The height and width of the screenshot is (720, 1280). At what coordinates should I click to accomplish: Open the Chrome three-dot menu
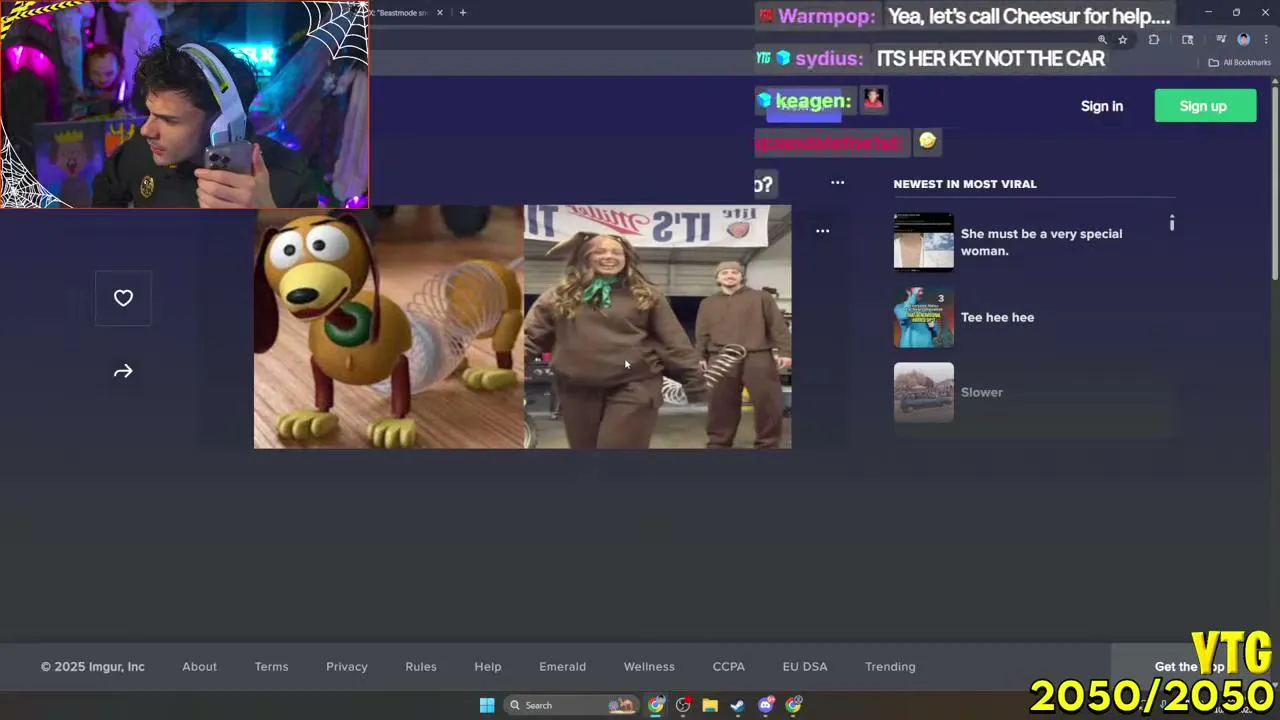pyautogui.click(x=1266, y=40)
